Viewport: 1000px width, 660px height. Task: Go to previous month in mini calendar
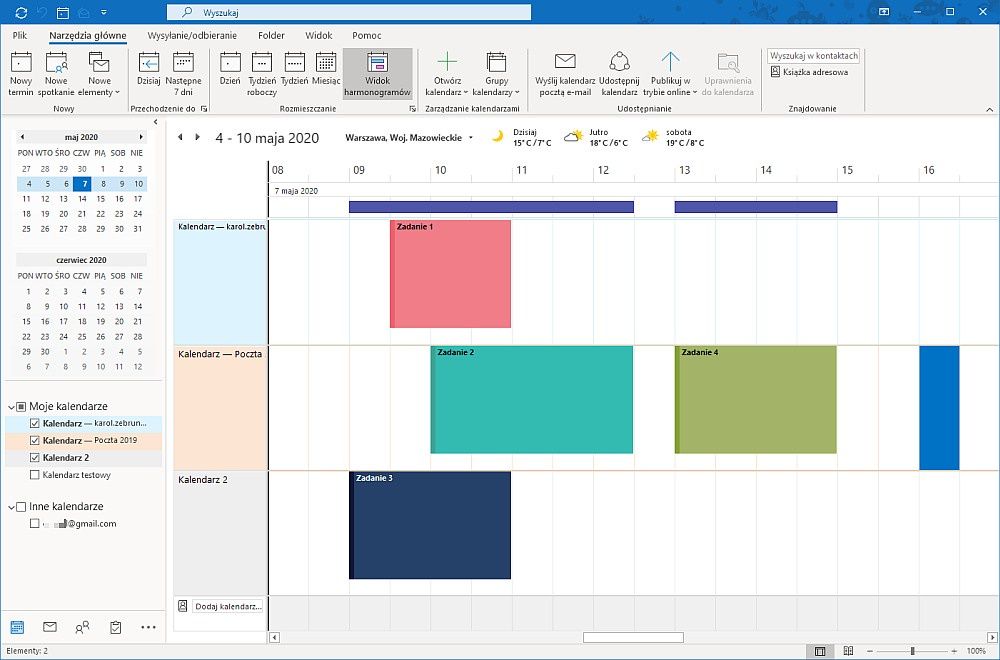[22, 136]
